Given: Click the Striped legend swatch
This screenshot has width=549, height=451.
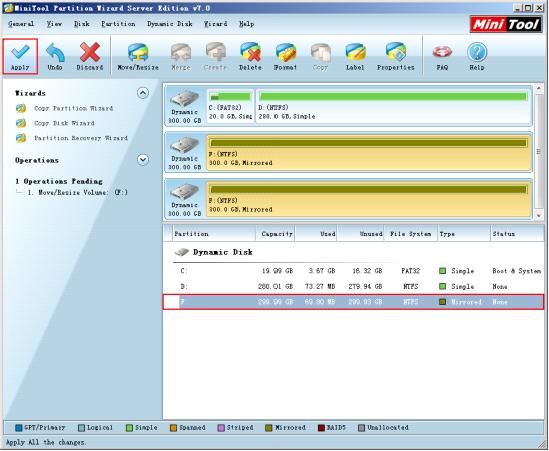Looking at the screenshot, I should tap(221, 428).
